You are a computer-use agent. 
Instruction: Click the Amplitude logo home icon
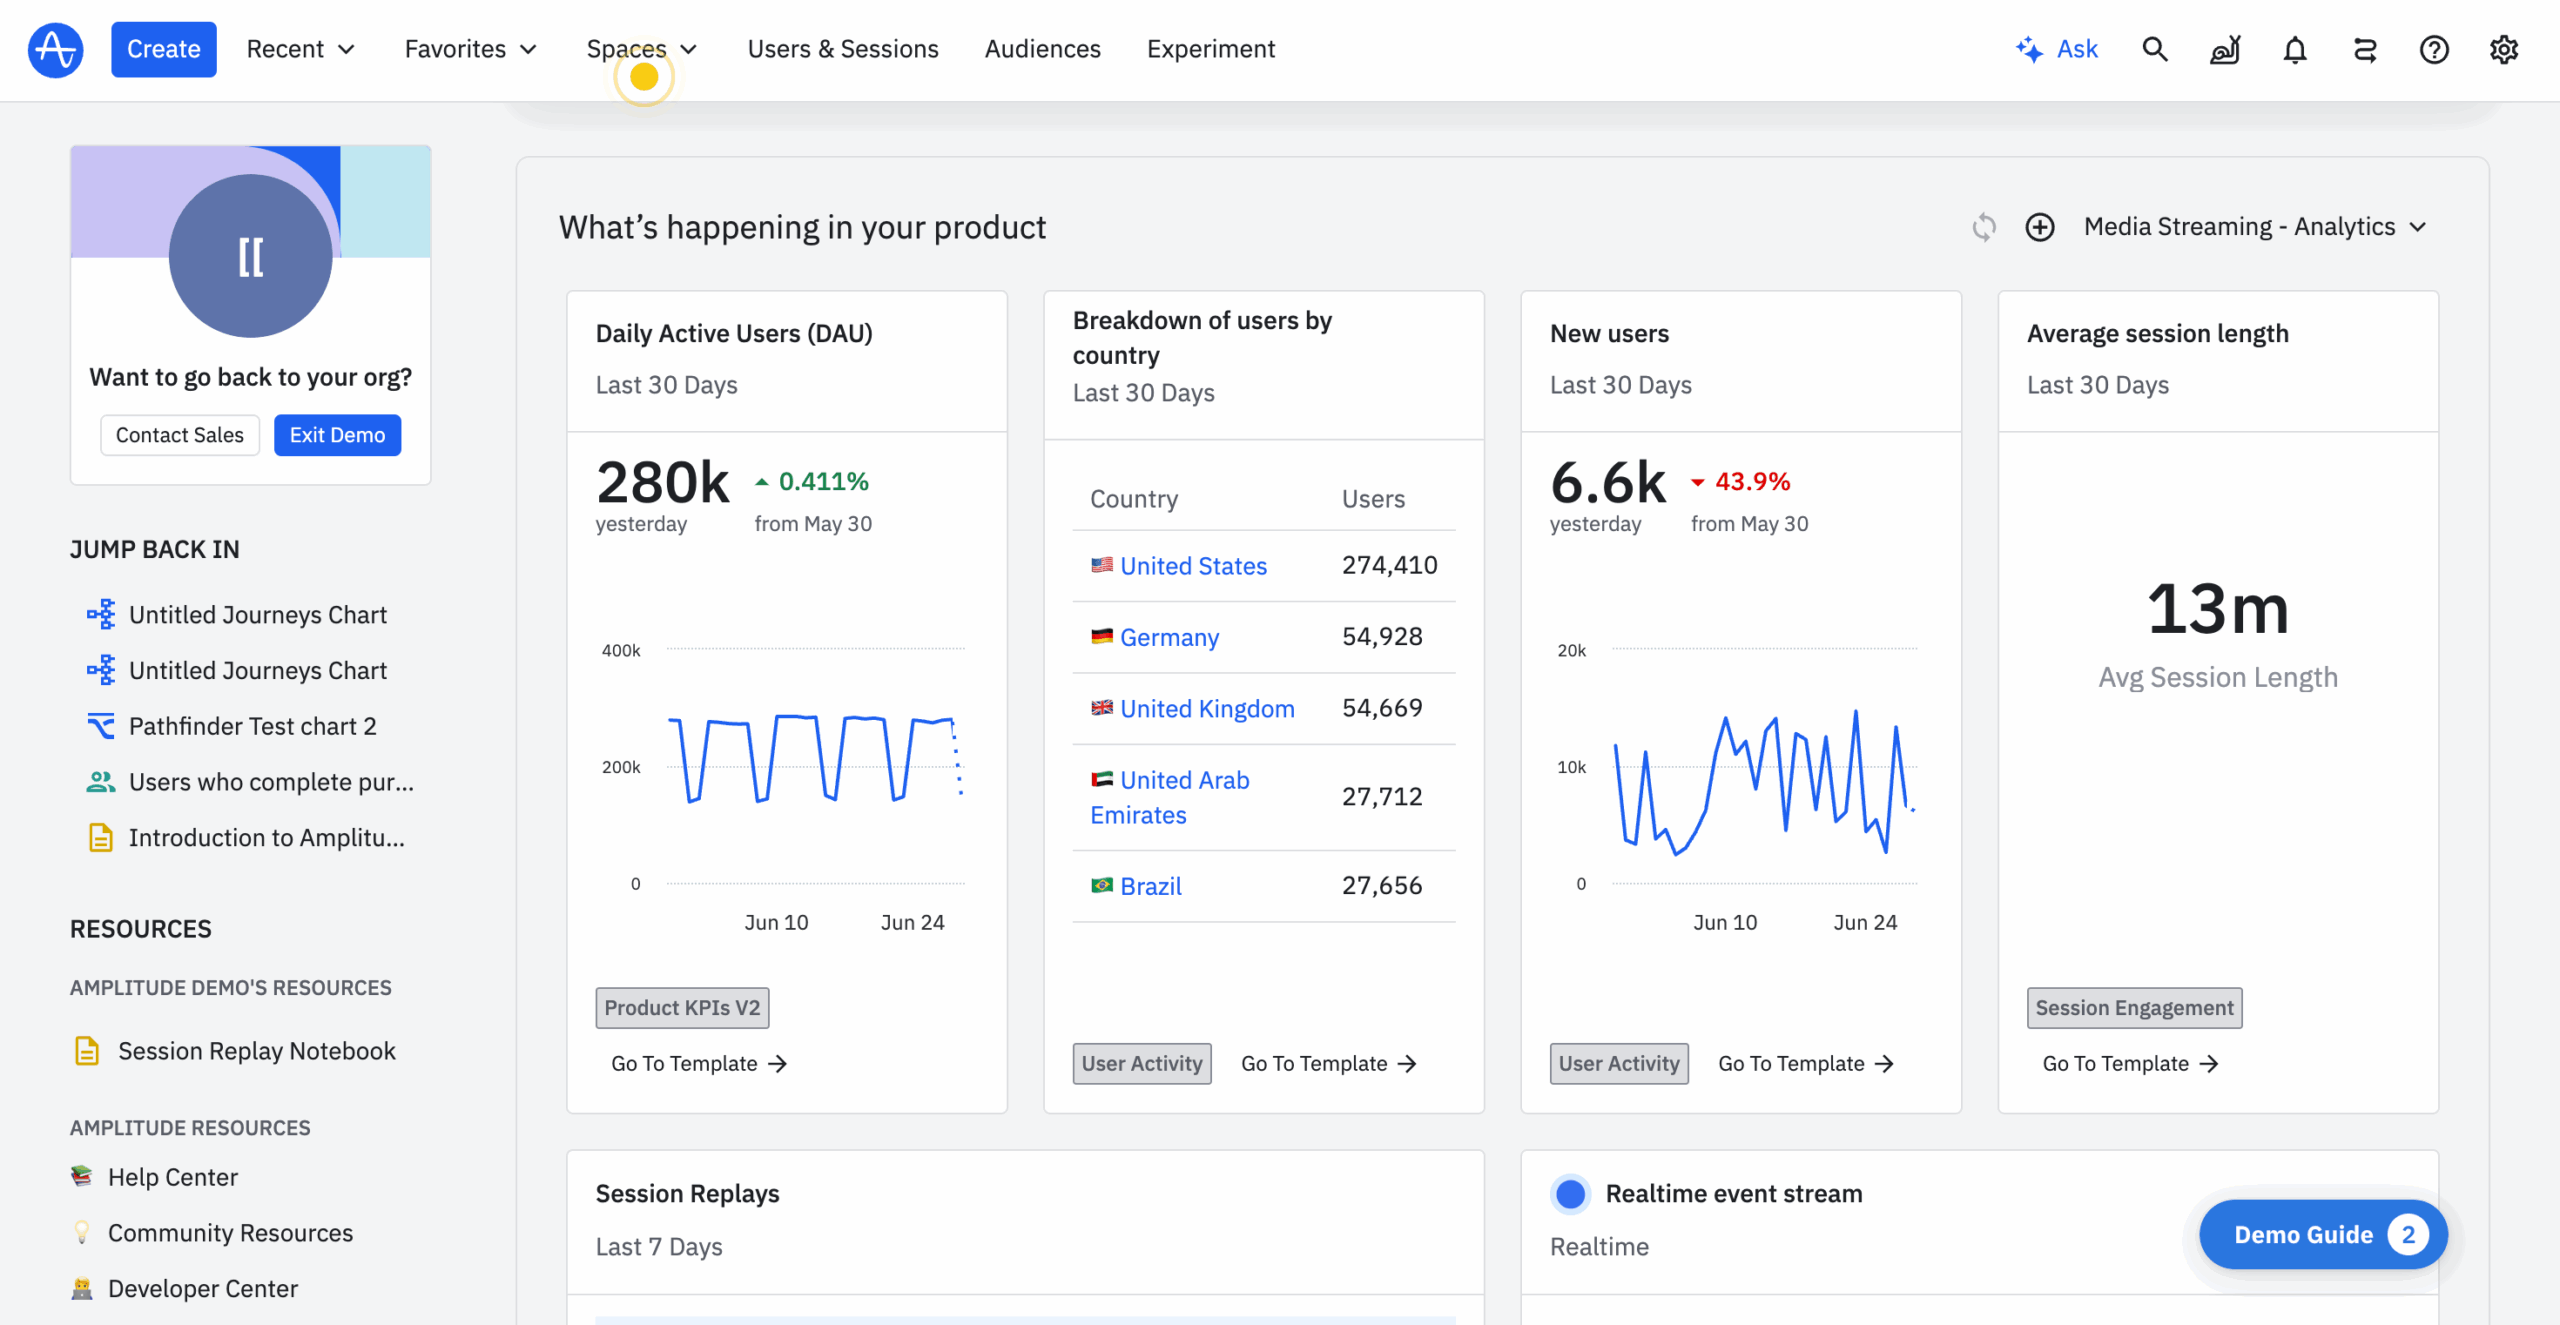(55, 49)
